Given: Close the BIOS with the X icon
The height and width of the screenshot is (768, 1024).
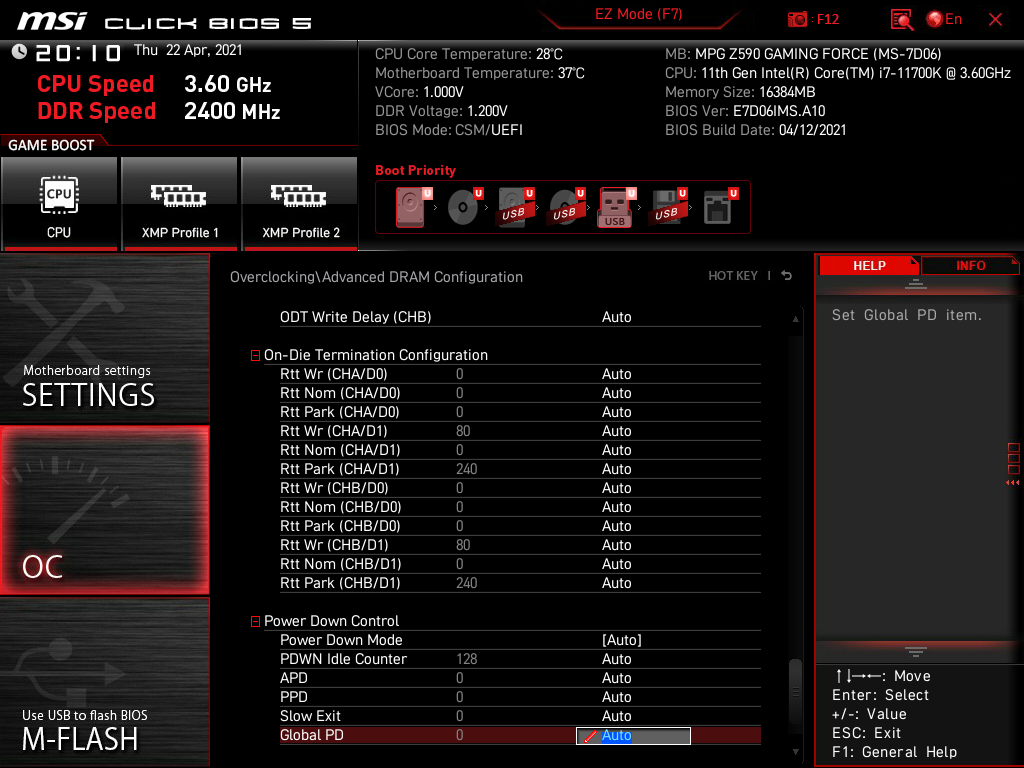Looking at the screenshot, I should click(x=995, y=20).
